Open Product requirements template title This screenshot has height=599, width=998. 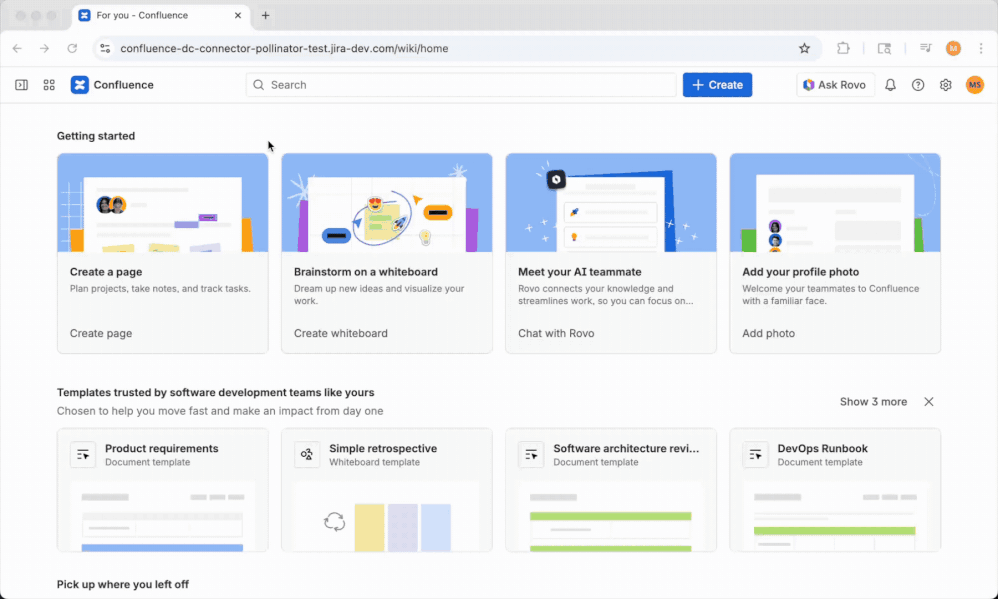tap(162, 448)
